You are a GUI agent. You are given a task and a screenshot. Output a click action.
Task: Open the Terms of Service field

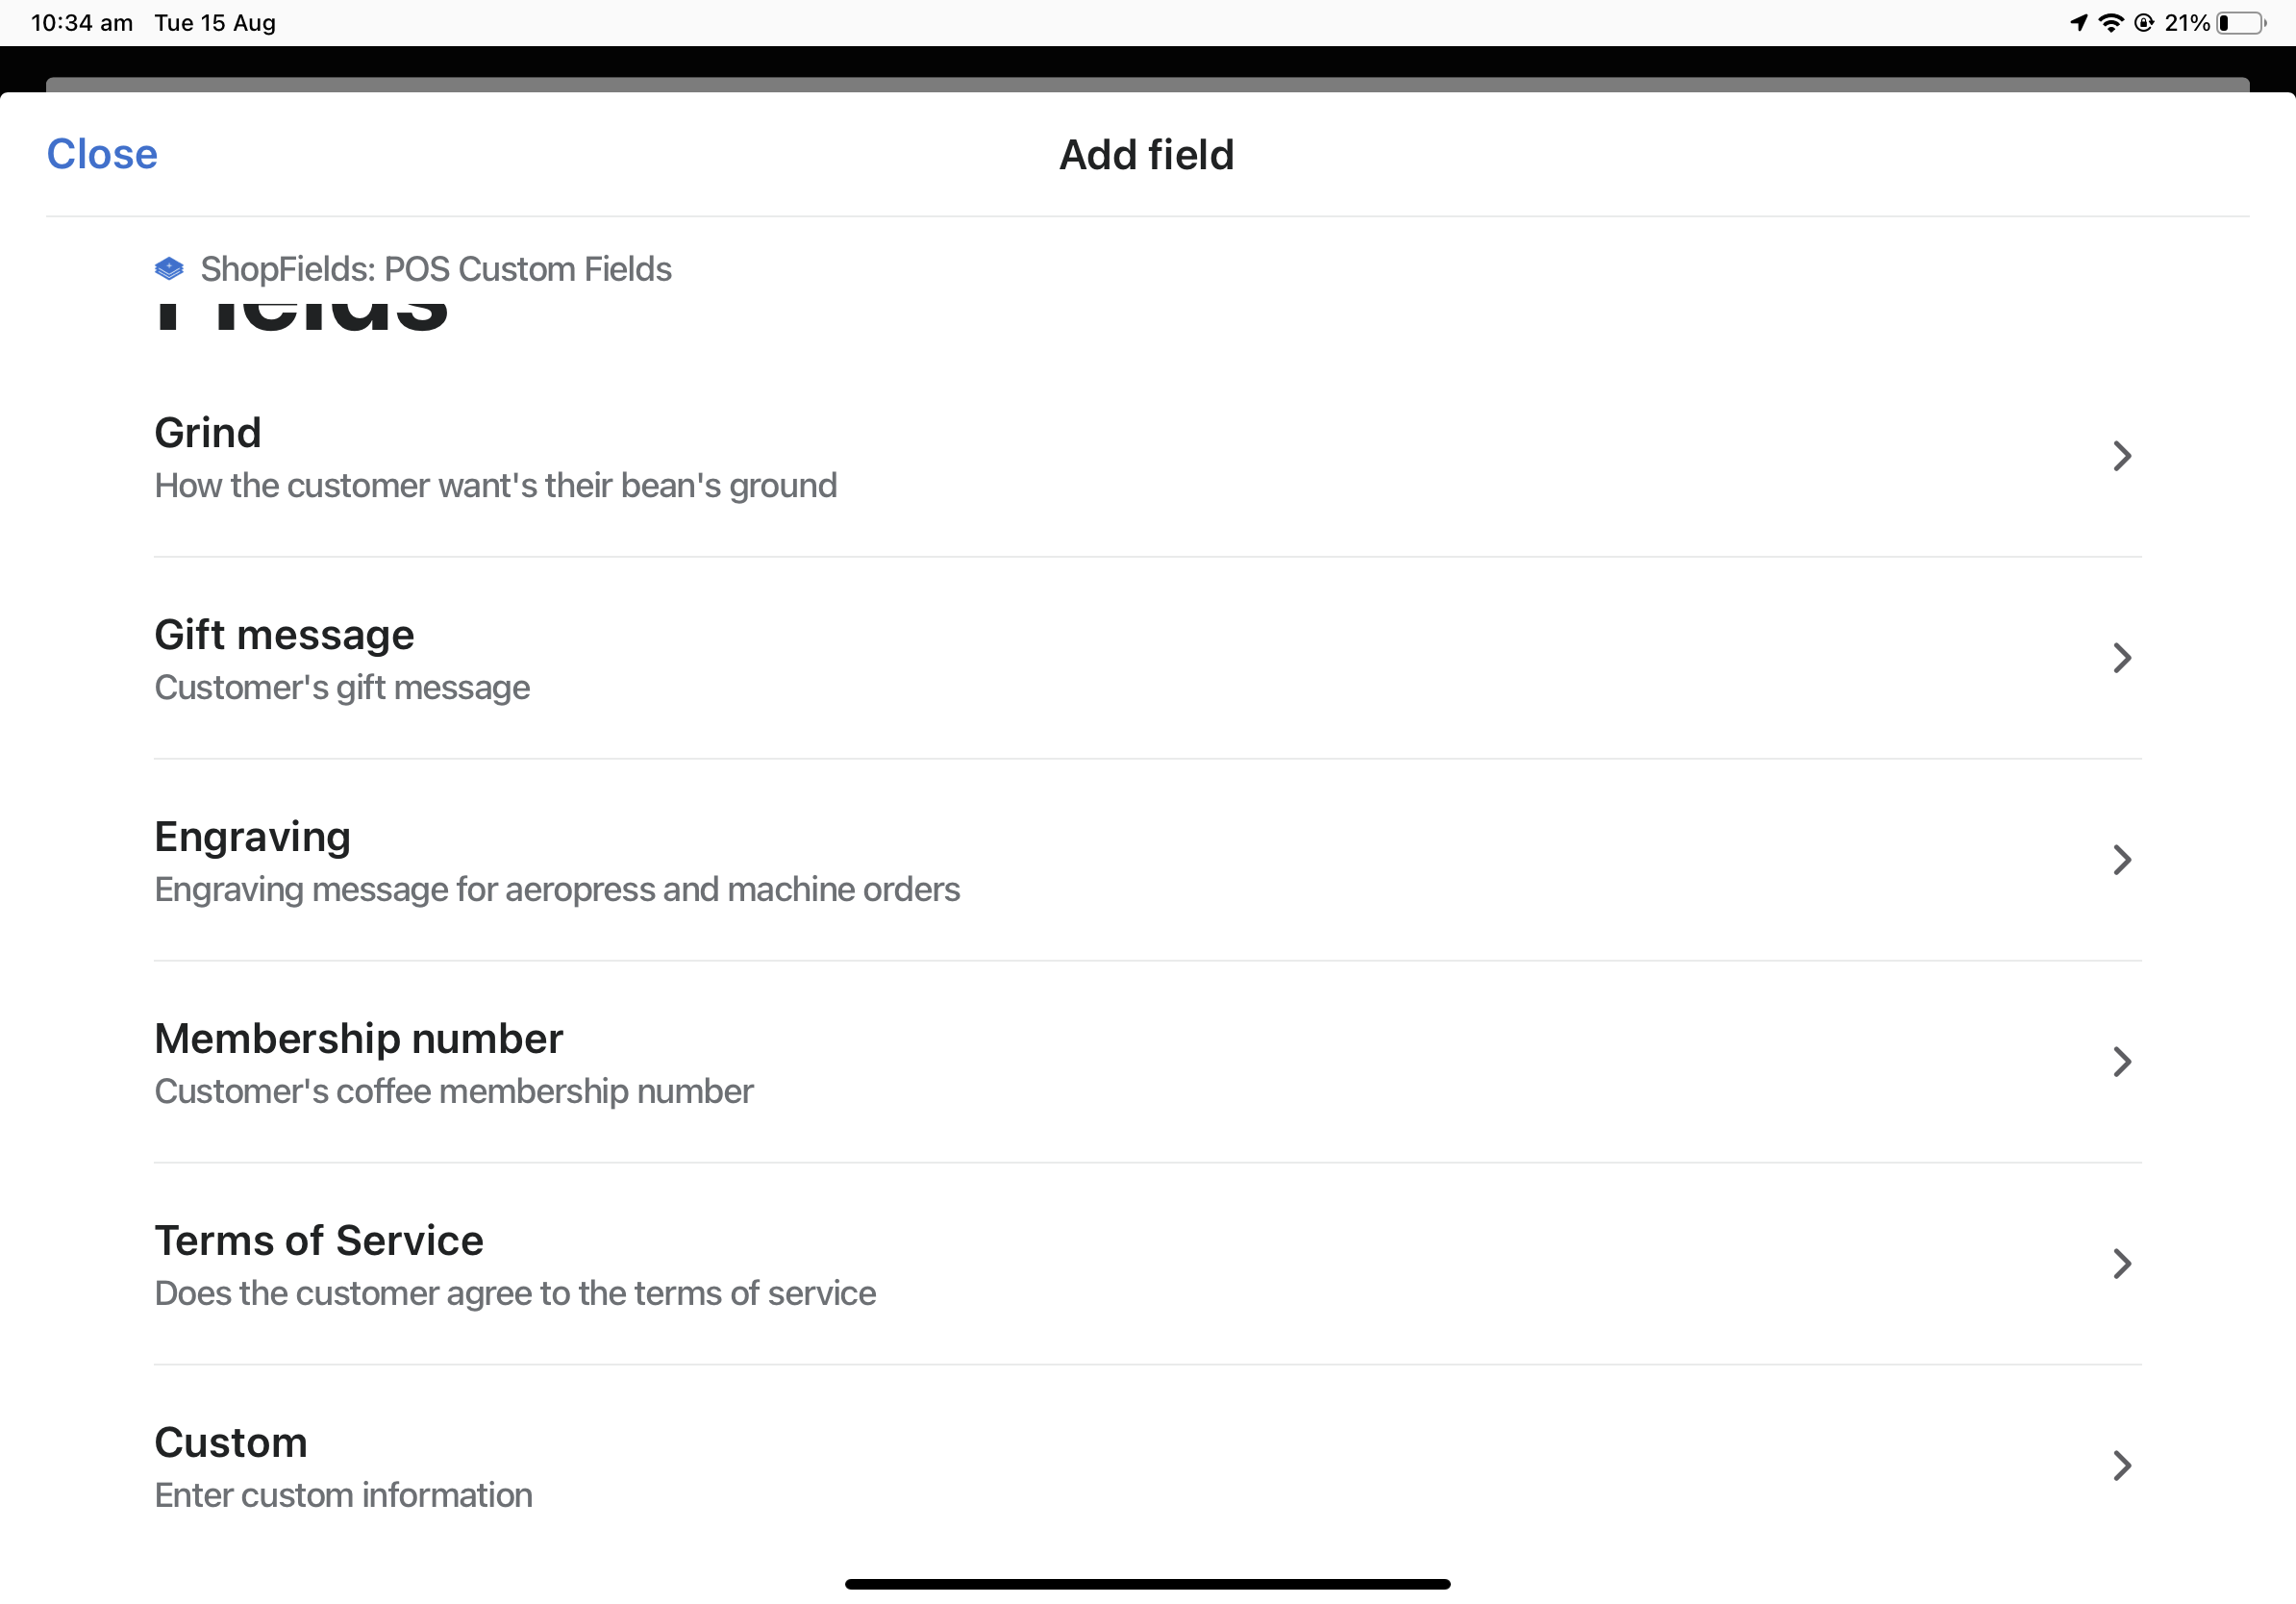1147,1264
